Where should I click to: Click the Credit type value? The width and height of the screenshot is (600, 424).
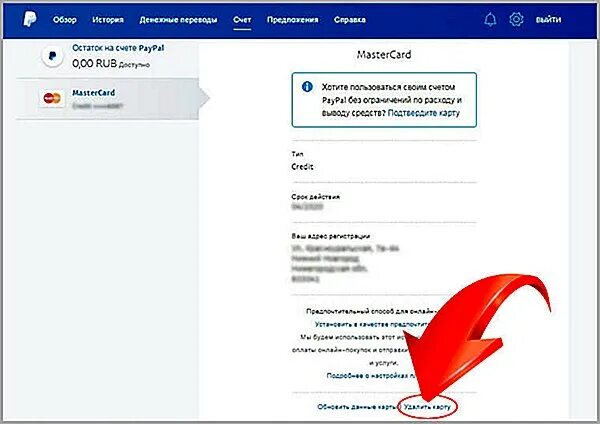point(302,167)
